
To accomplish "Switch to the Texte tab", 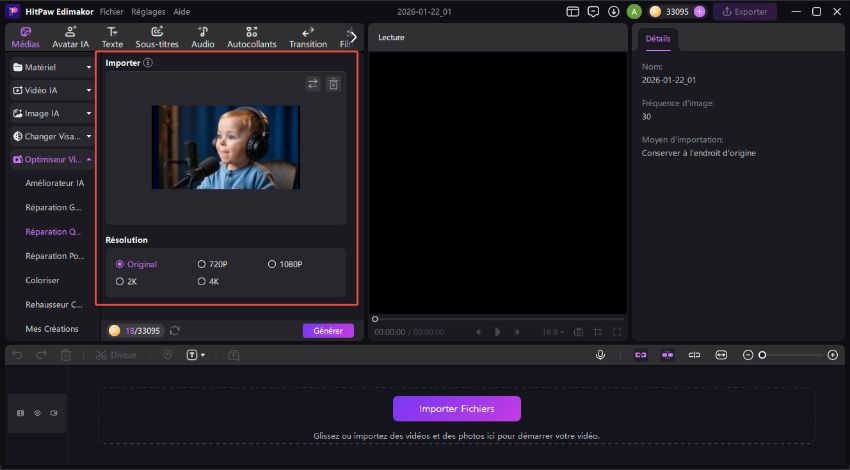I will (x=112, y=37).
